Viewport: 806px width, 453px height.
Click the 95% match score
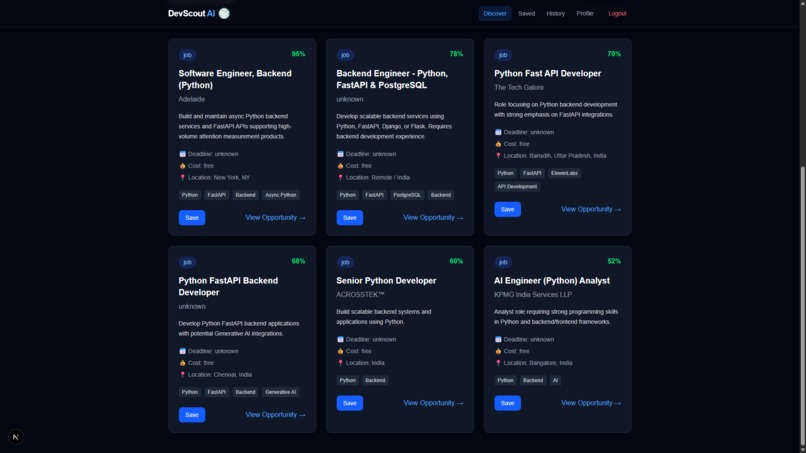click(x=298, y=54)
